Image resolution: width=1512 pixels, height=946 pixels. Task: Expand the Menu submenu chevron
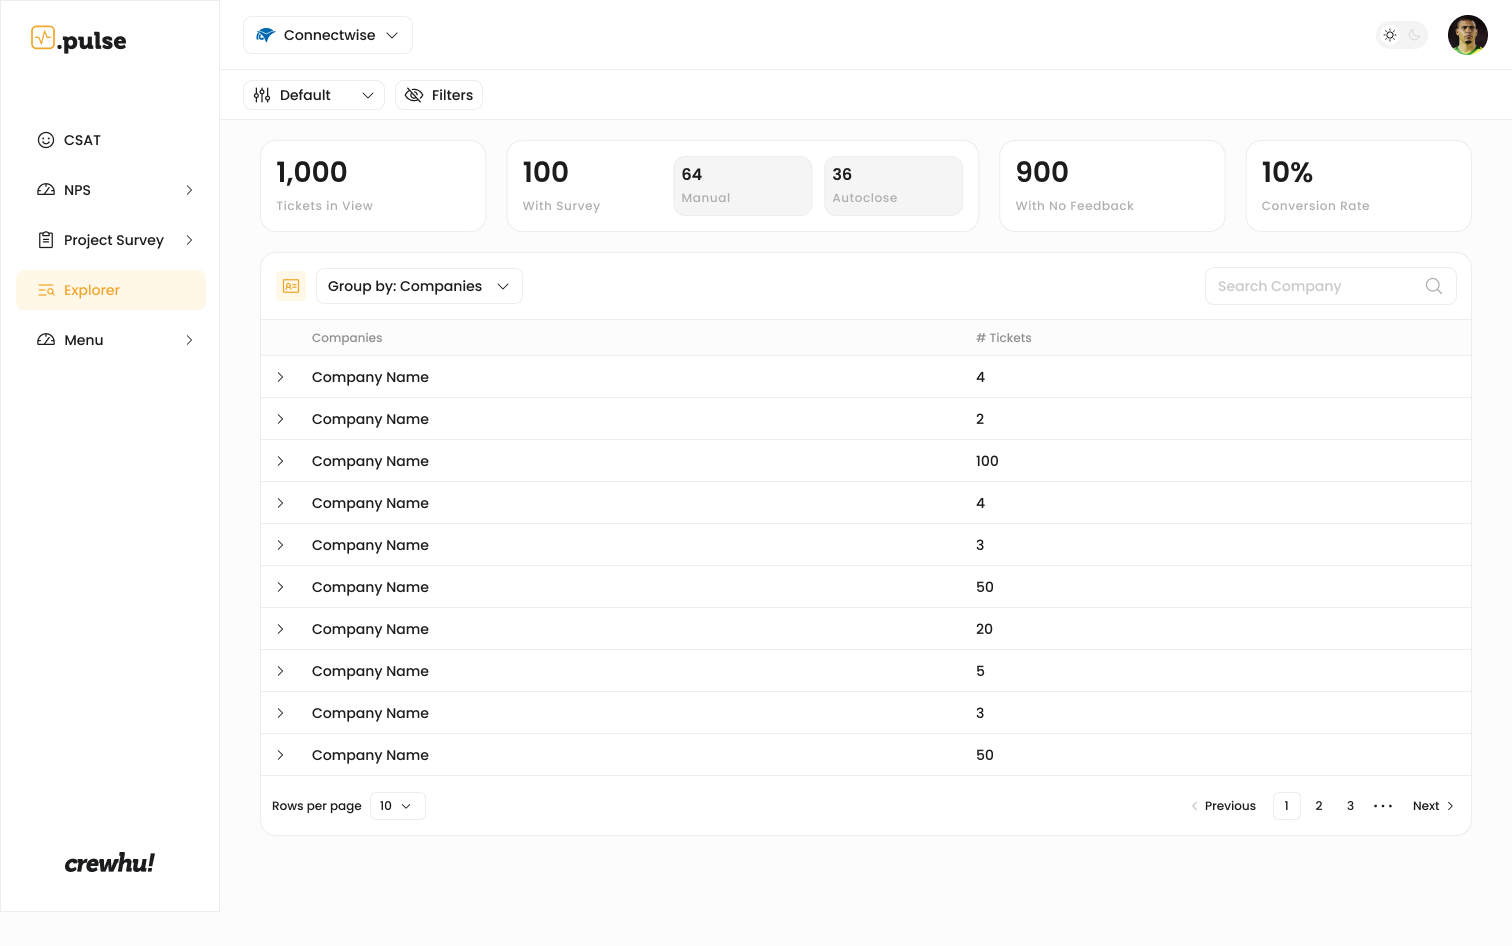tap(189, 340)
